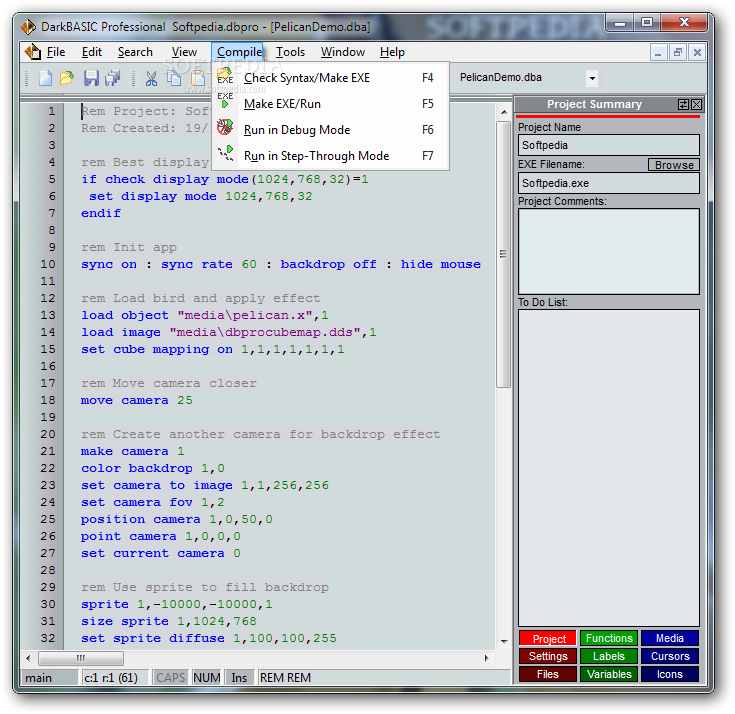Viewport: 735px width, 714px height.
Task: Click the horizontal scrollbar thumb
Action: pyautogui.click(x=81, y=658)
